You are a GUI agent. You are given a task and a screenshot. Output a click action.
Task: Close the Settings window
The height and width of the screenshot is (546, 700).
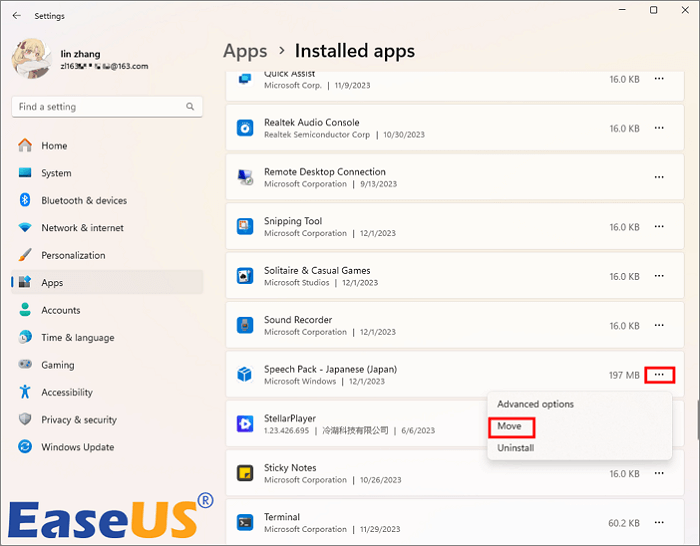685,10
